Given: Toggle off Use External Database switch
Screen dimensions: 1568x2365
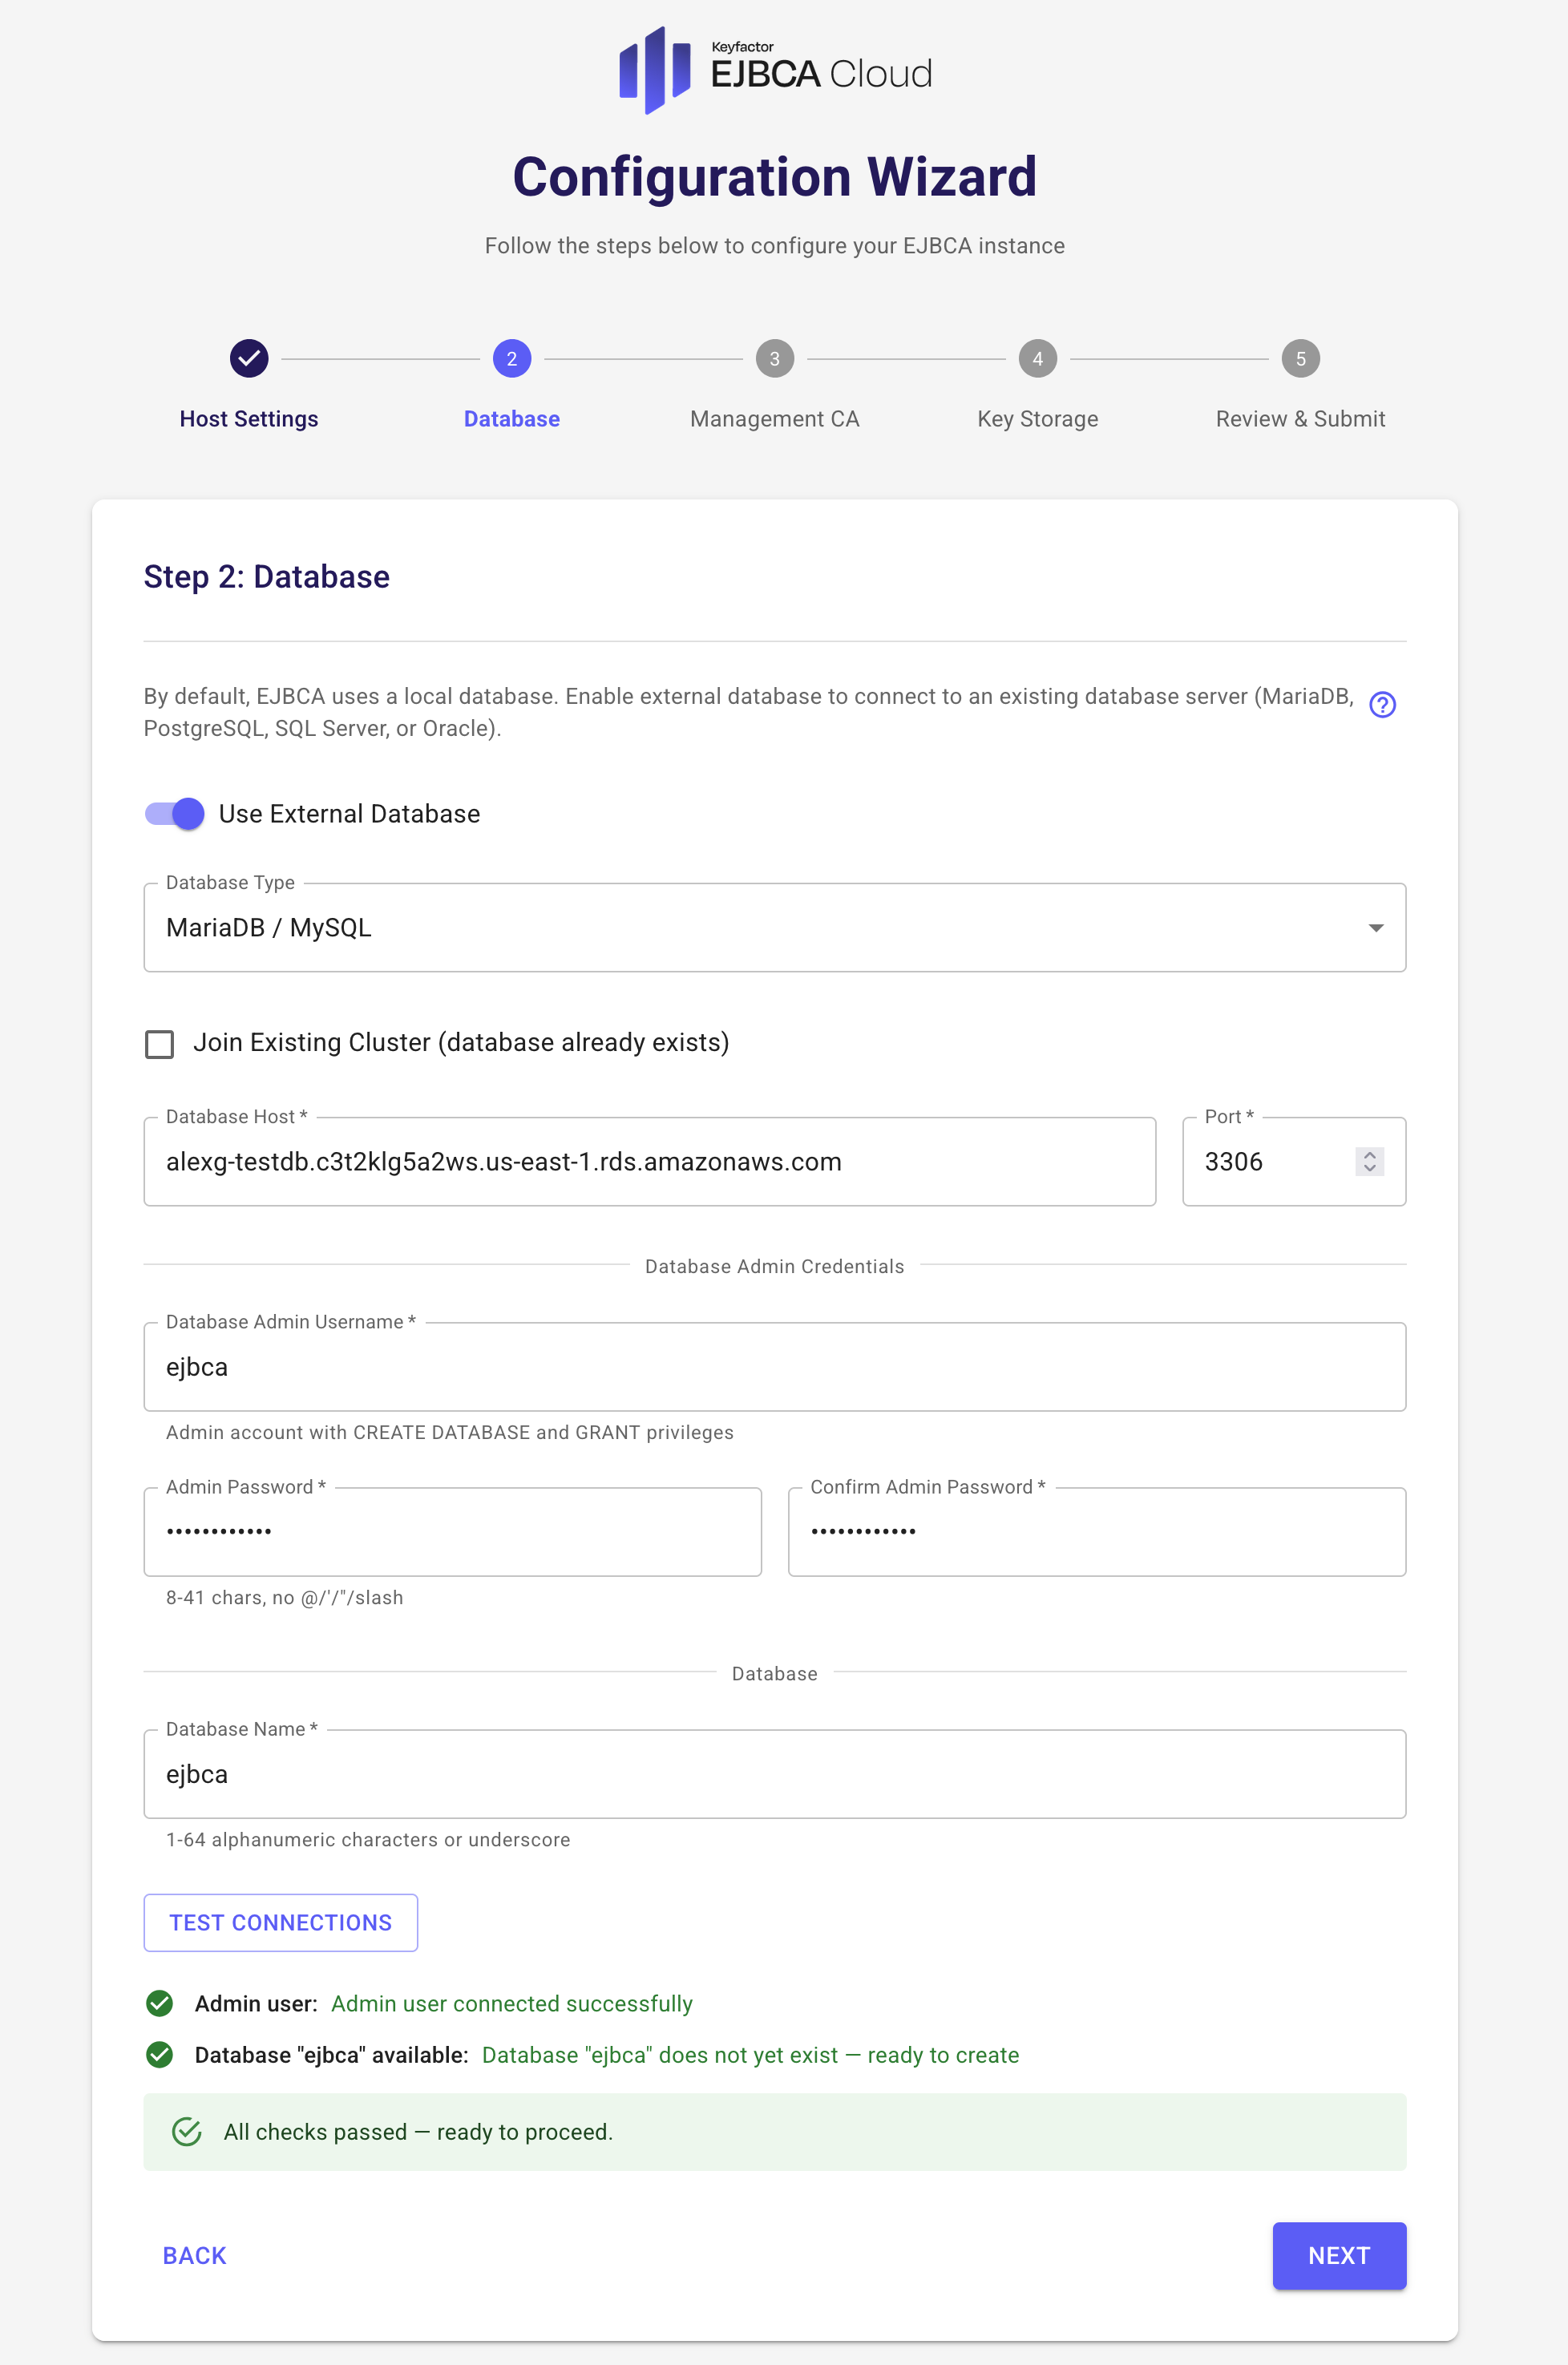Looking at the screenshot, I should click(175, 813).
